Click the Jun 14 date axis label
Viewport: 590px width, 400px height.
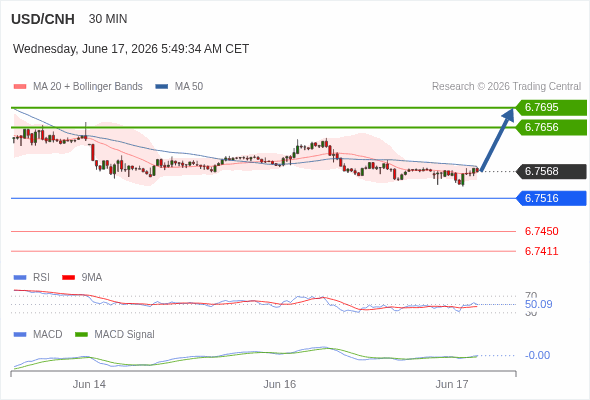pos(89,385)
